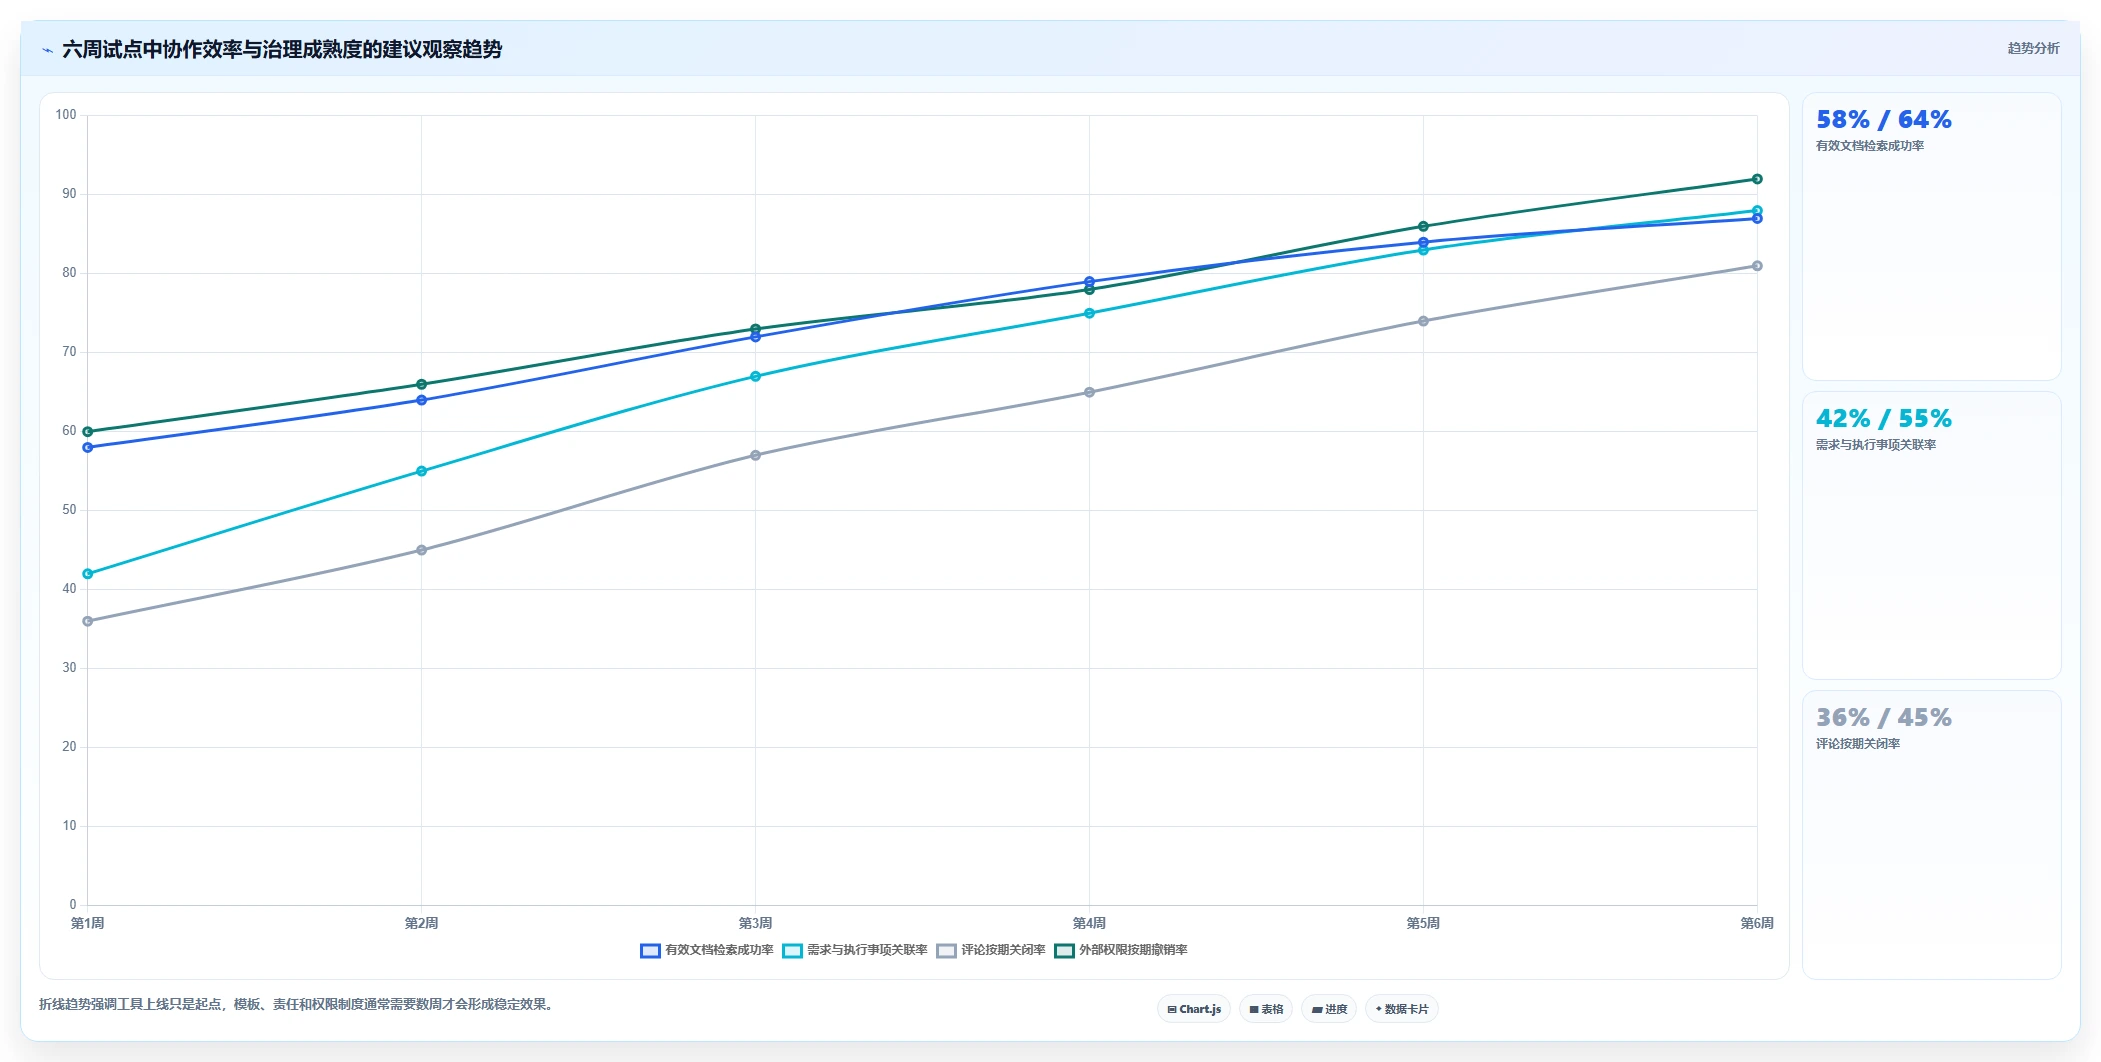Click the 第3周 x-axis label
2101x1062 pixels.
point(755,923)
